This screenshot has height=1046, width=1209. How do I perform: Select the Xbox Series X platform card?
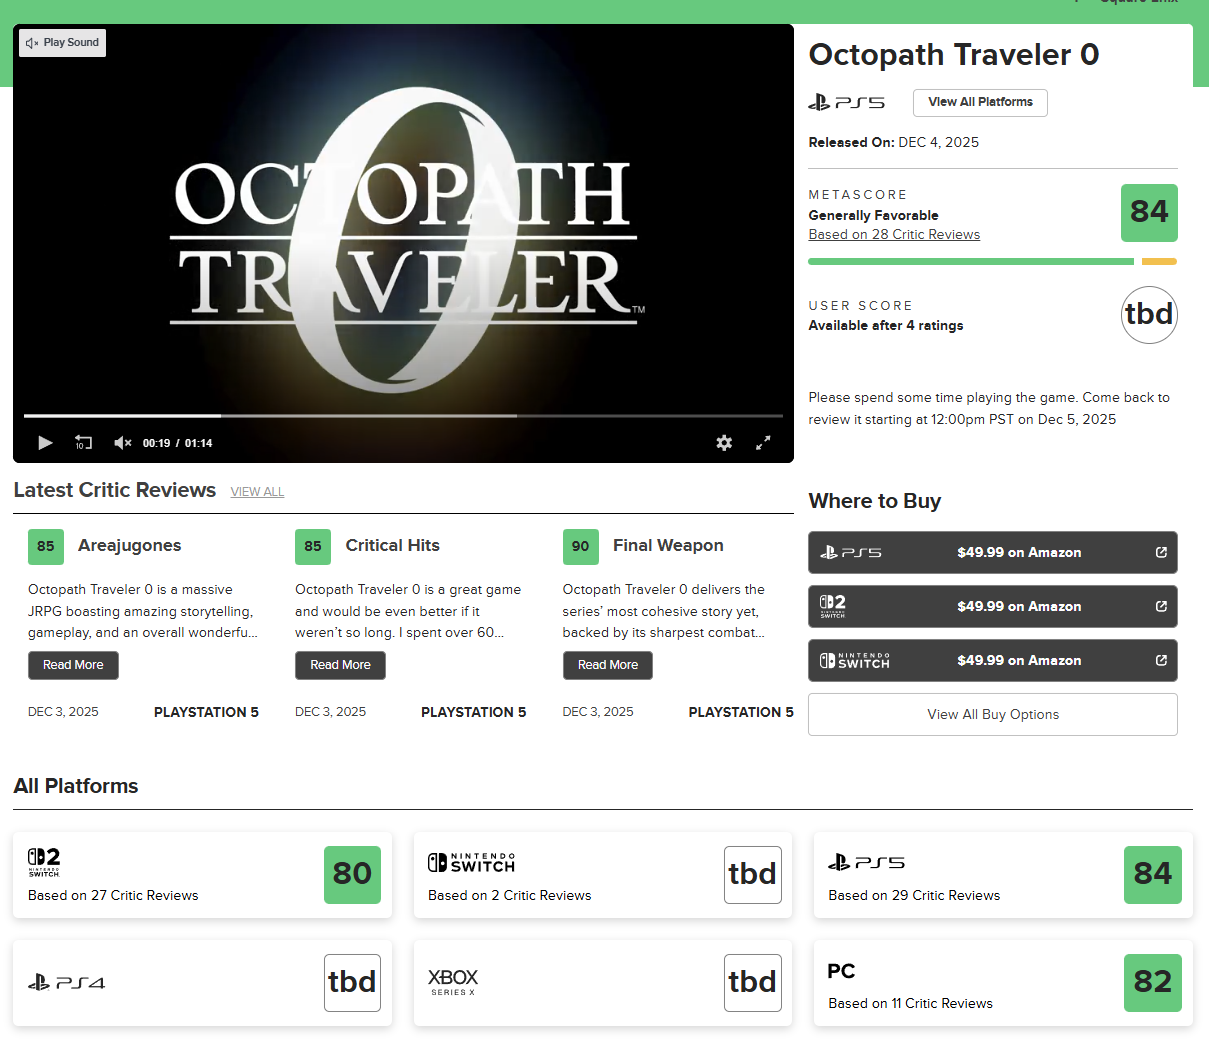click(603, 983)
